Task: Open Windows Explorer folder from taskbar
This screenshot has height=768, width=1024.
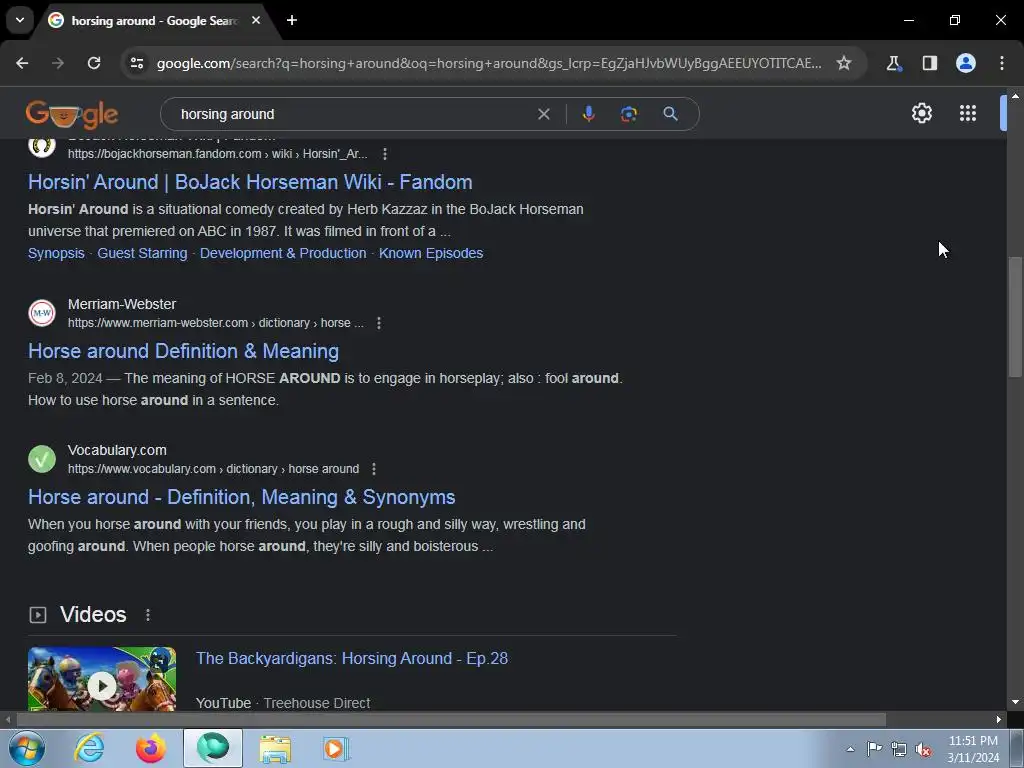Action: (x=275, y=748)
